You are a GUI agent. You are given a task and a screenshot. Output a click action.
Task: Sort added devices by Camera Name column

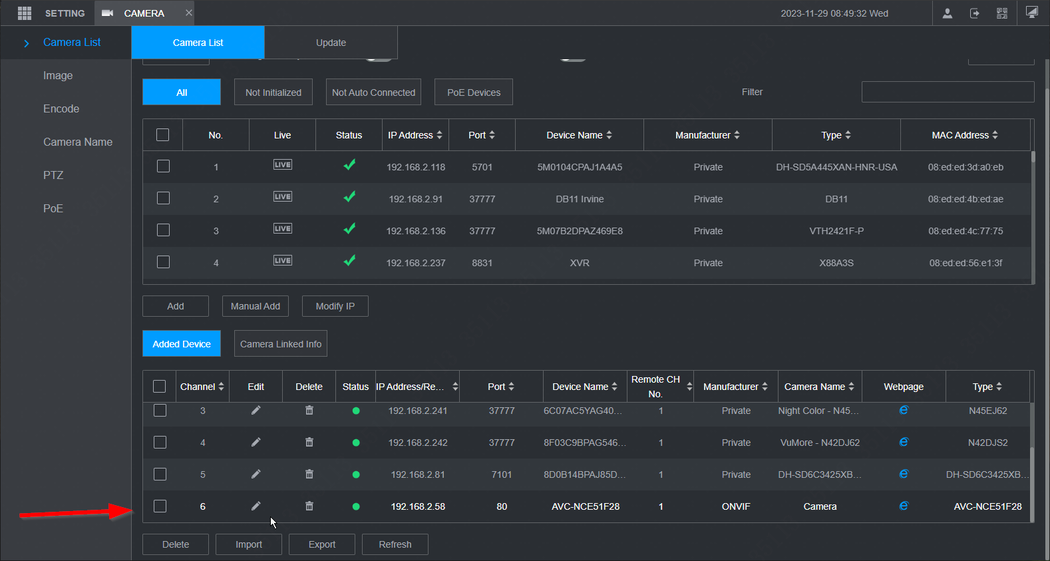tap(820, 386)
